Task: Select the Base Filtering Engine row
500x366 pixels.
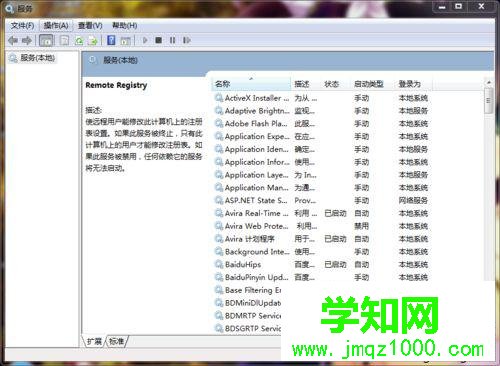Action: click(248, 290)
